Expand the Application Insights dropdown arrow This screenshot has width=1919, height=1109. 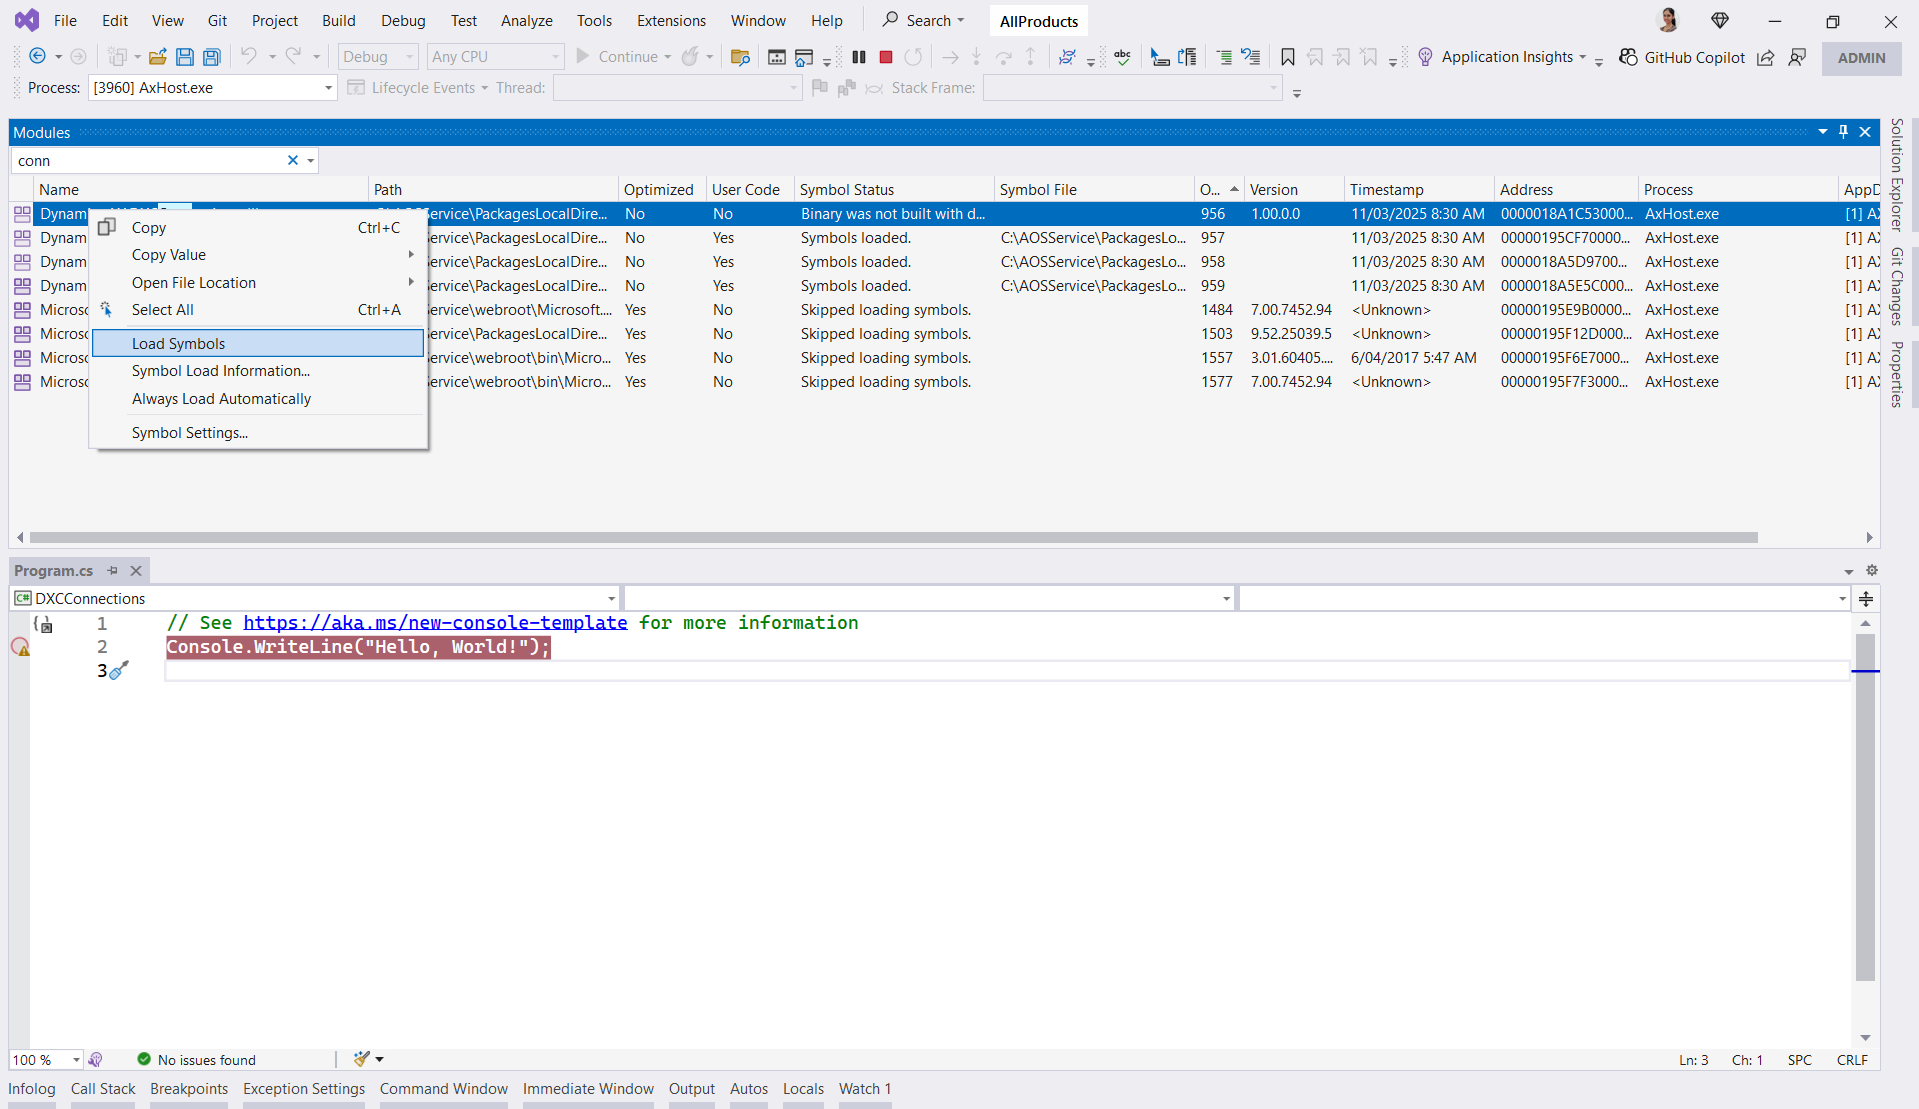tap(1583, 57)
